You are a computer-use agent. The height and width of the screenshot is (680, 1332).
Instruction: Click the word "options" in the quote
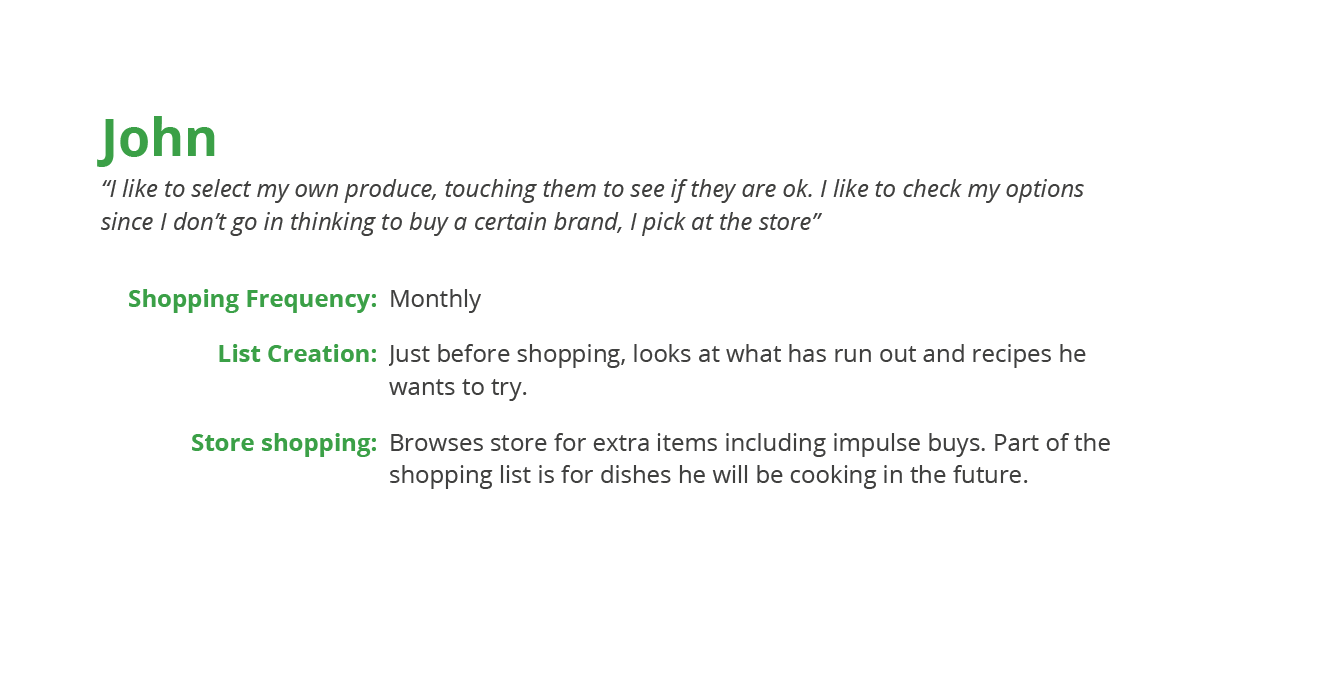(1044, 189)
